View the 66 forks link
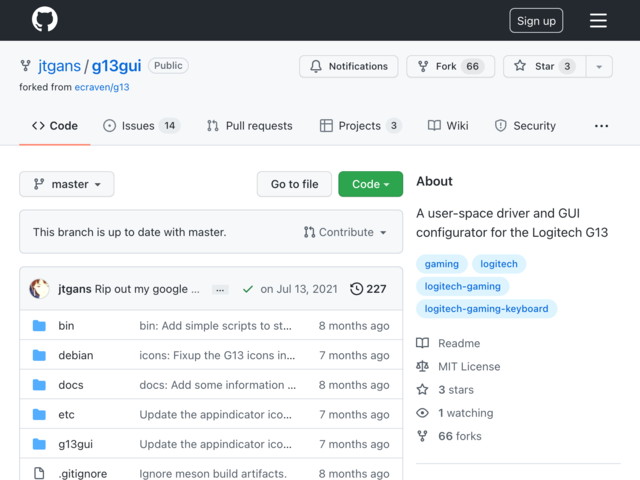Screen dimensions: 640x480 449,436
